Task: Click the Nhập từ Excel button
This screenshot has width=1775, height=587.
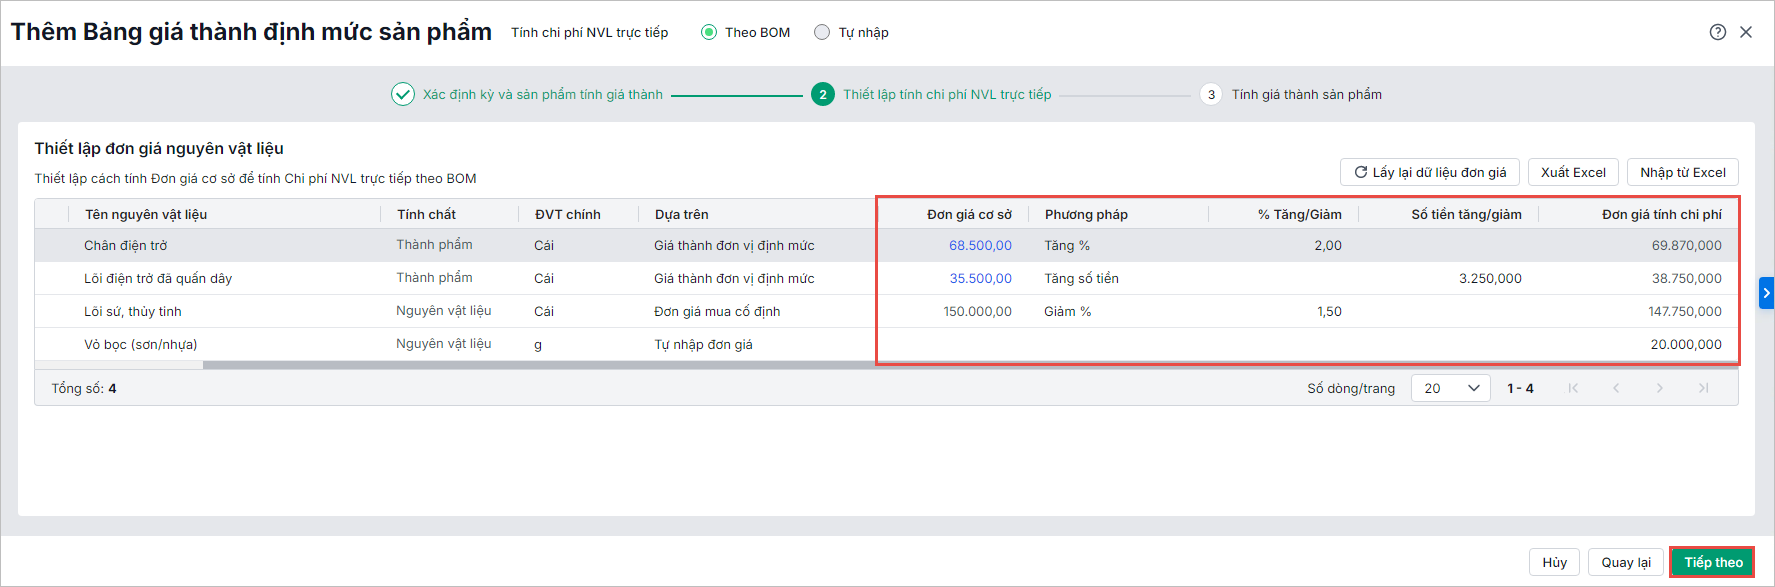Action: [1682, 172]
